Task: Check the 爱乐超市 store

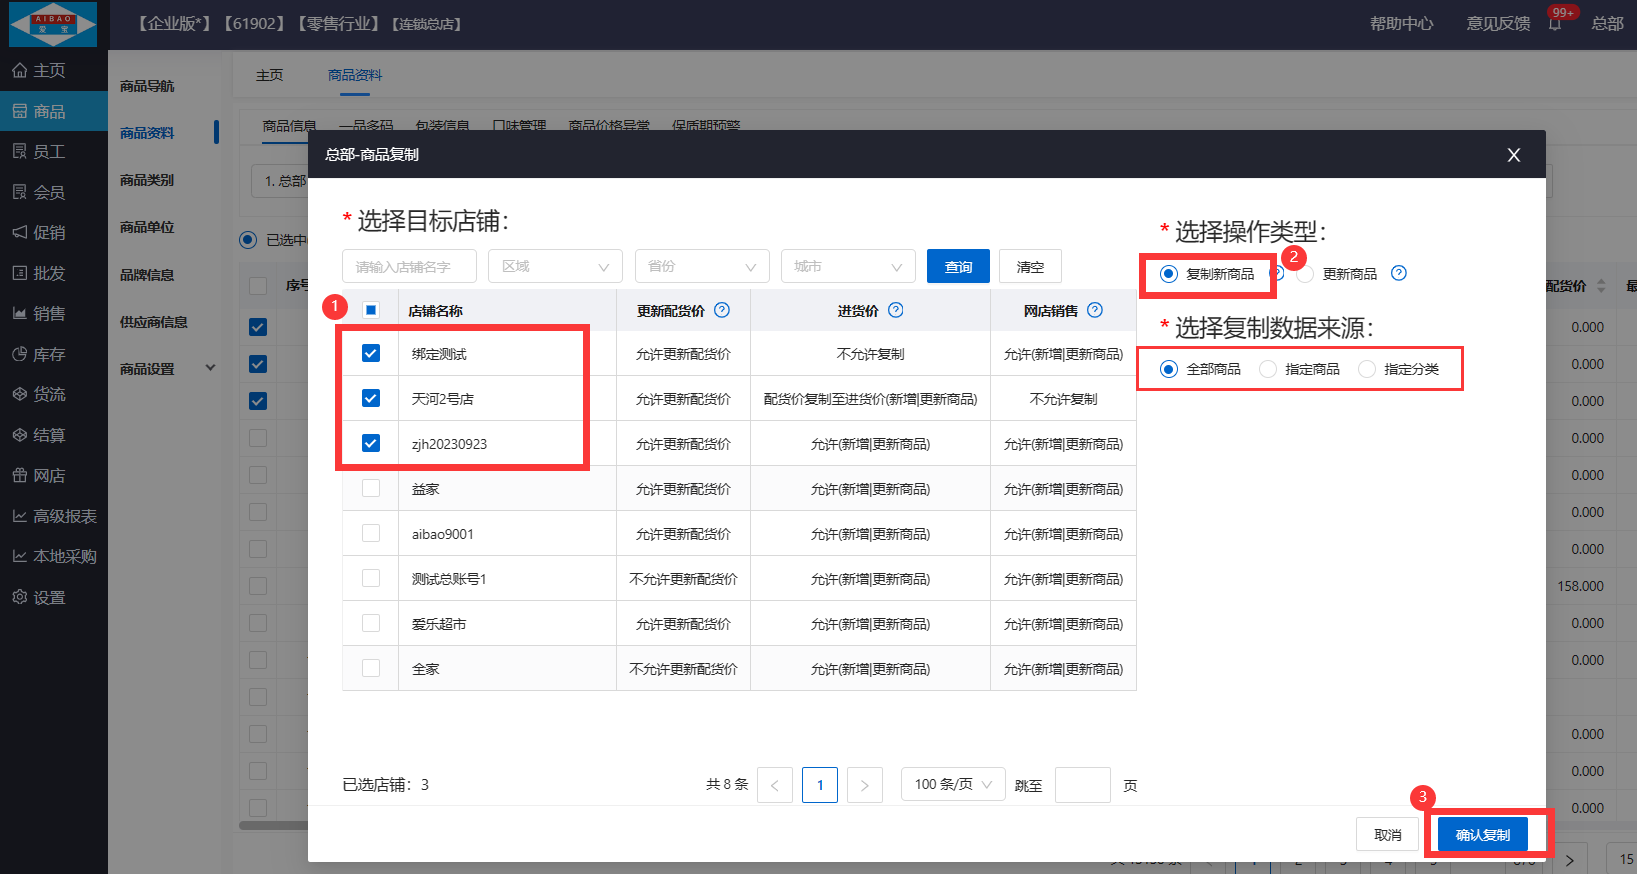Action: coord(371,623)
